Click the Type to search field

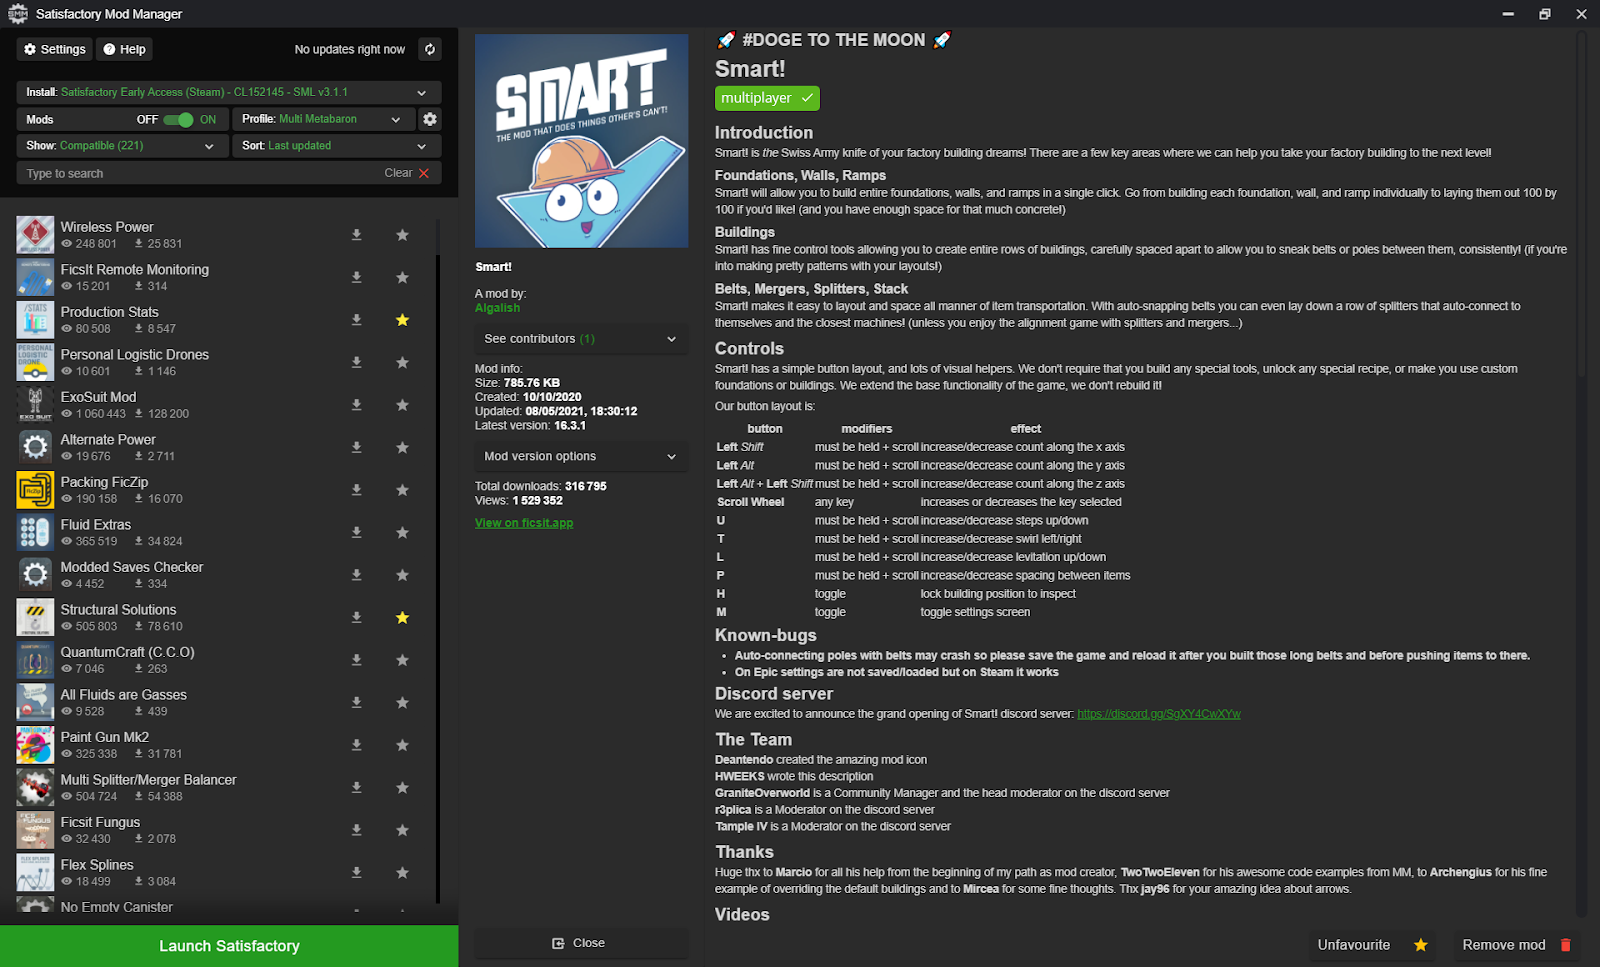tap(200, 173)
